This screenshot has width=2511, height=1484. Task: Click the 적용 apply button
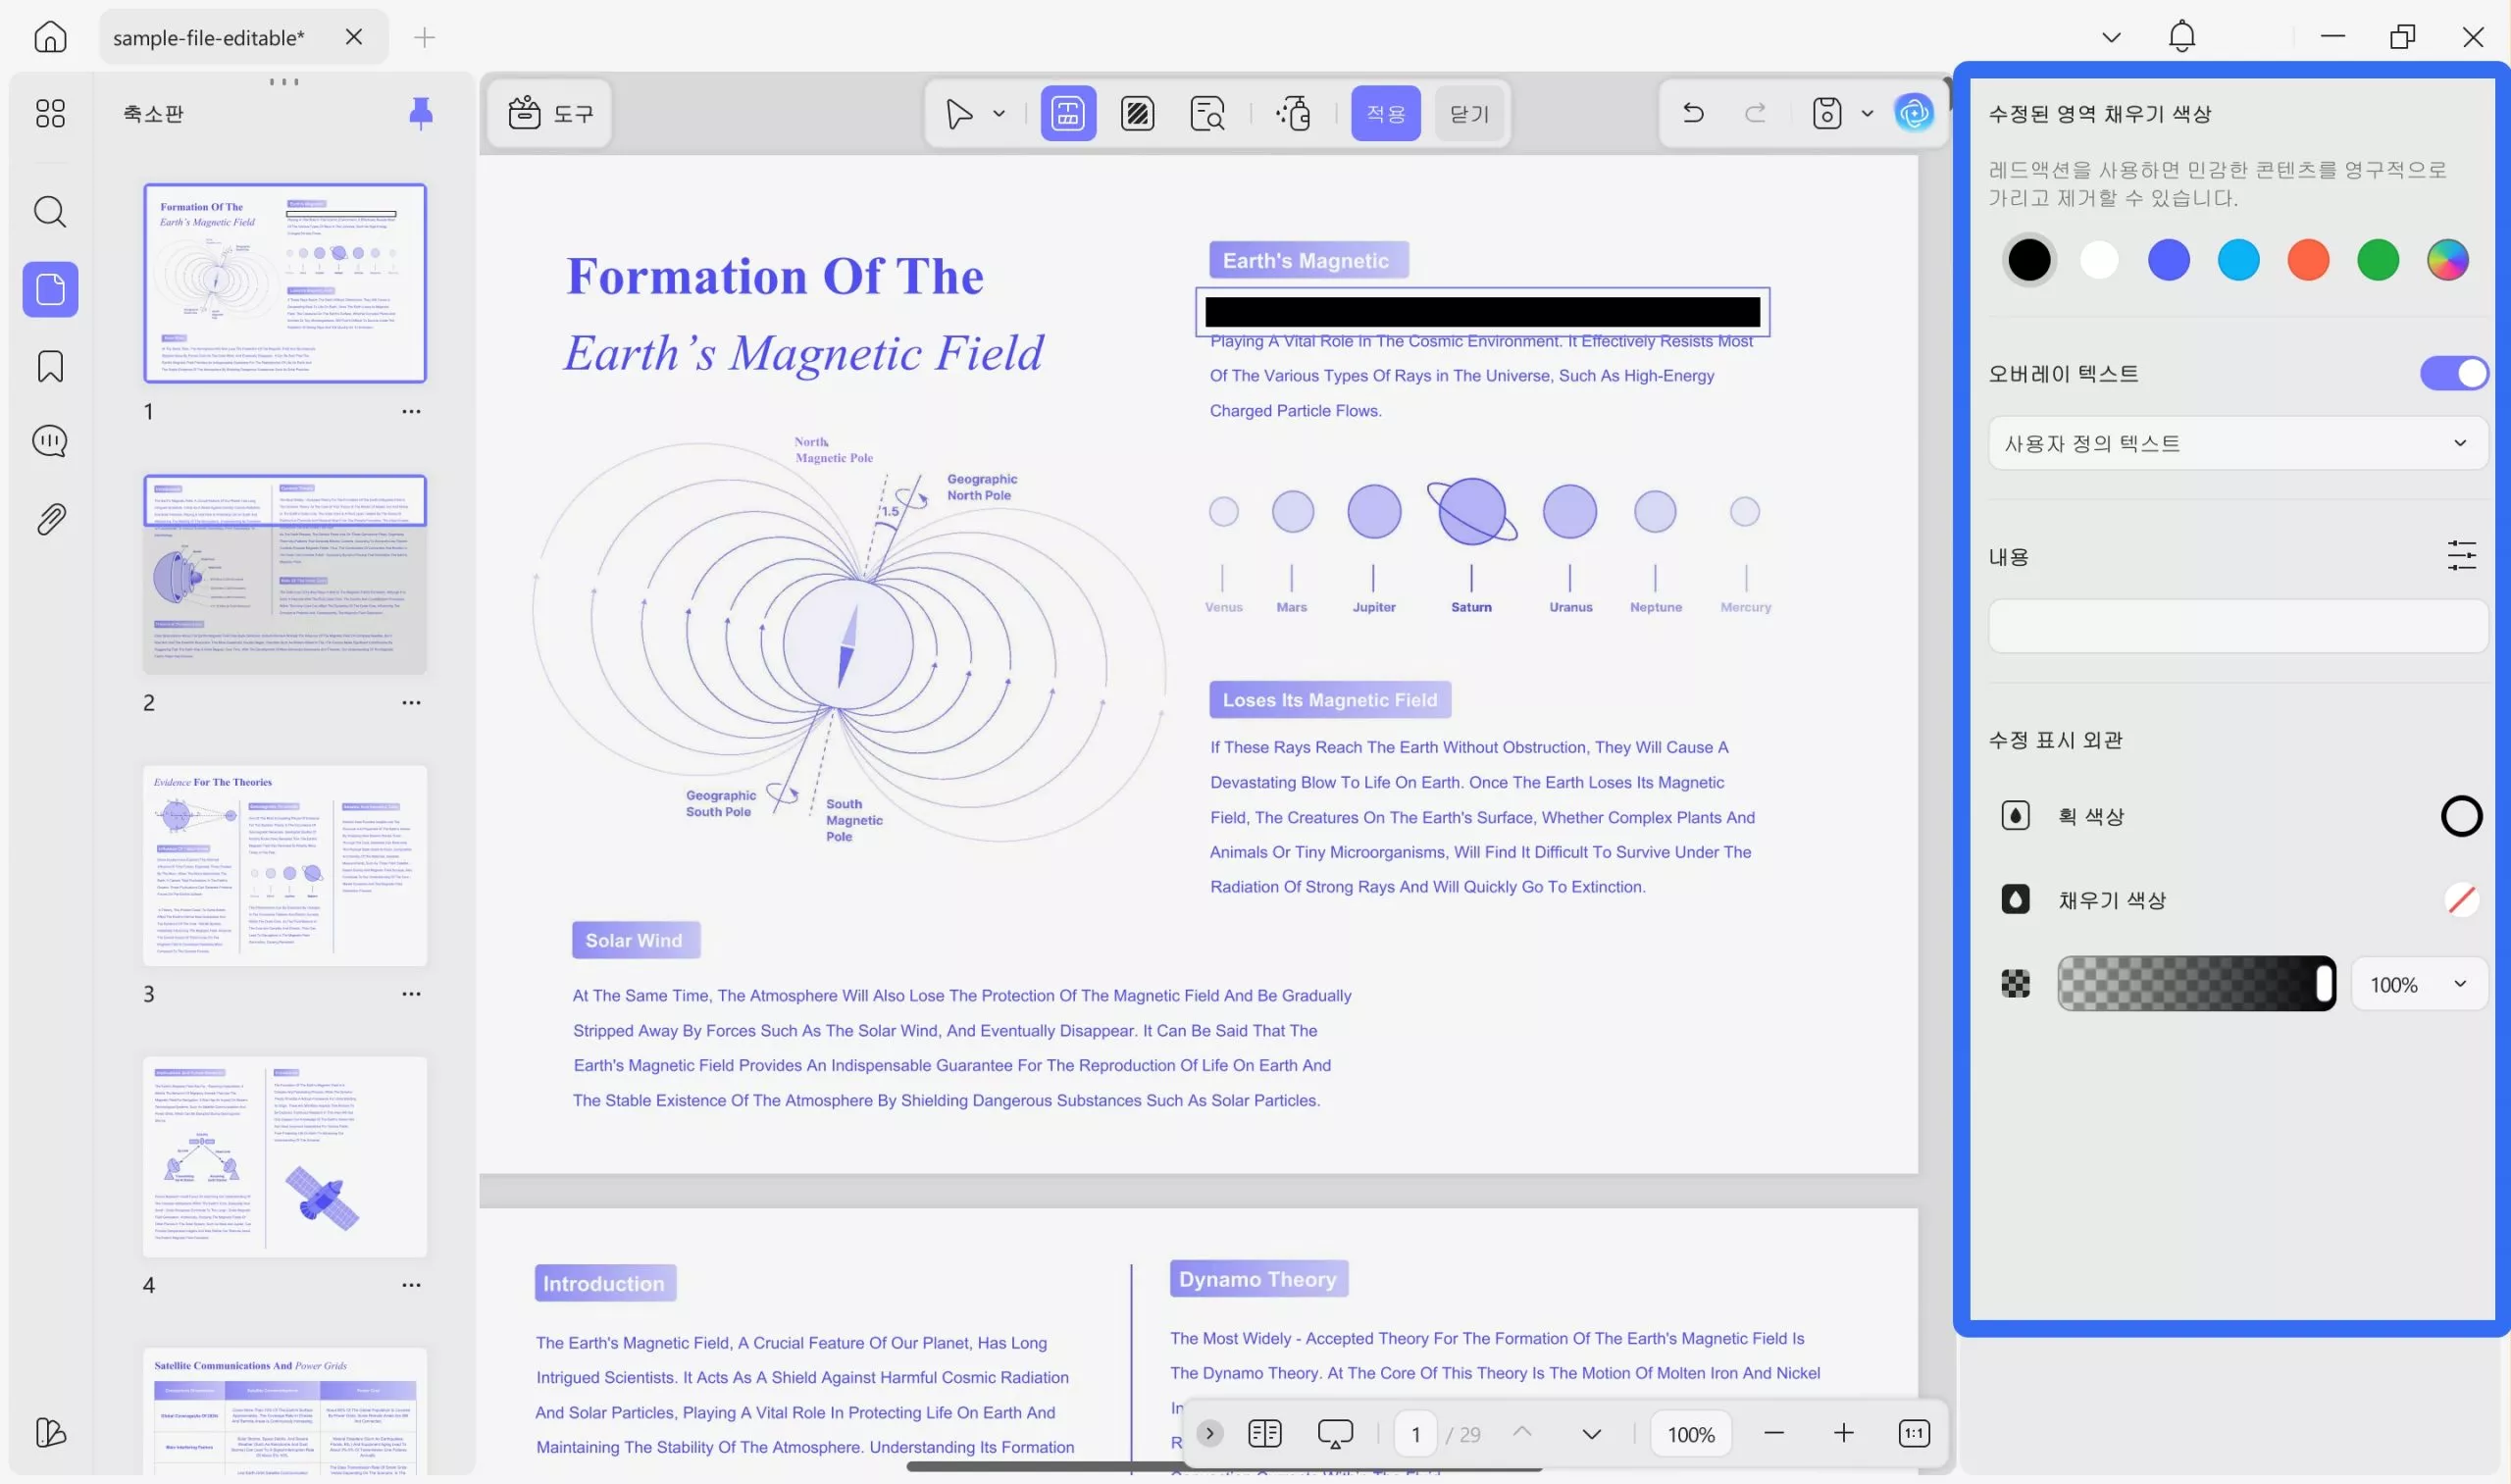point(1385,113)
